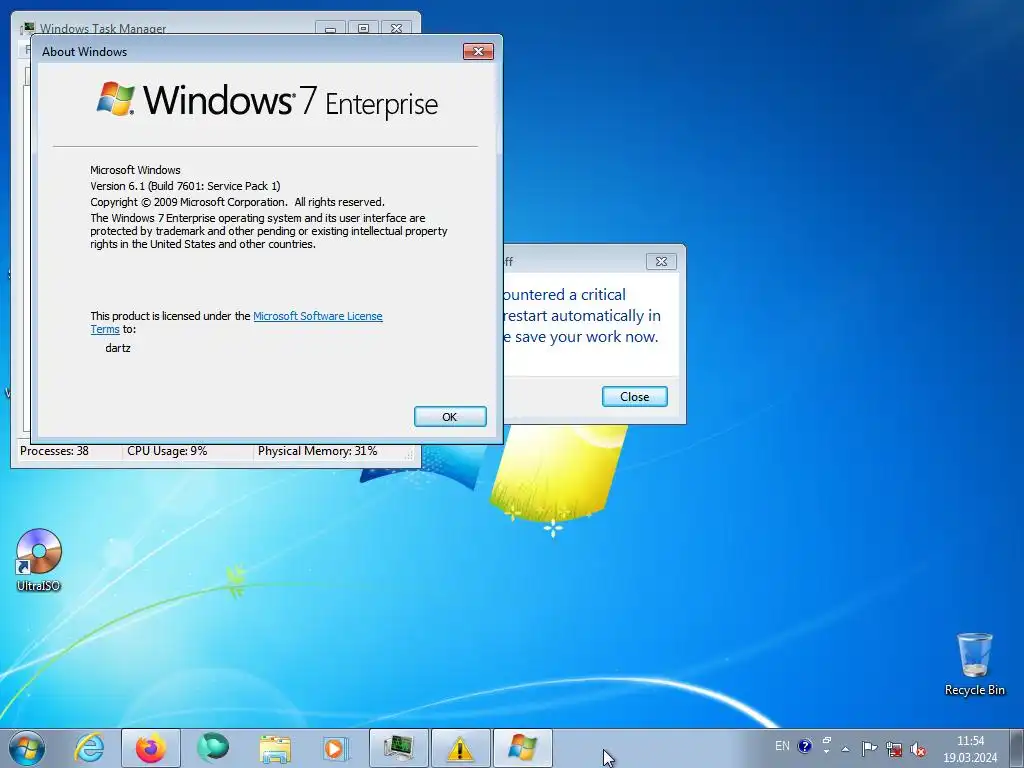Screen dimensions: 1024x768
Task: Switch to the warning dialog taskbar button
Action: click(460, 748)
